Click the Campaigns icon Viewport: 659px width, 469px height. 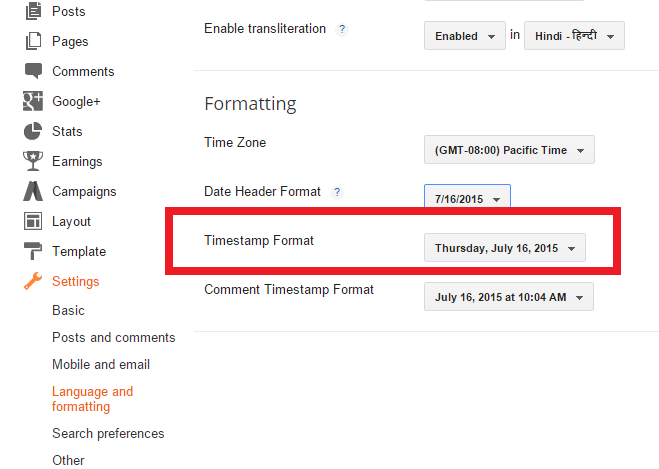coord(33,192)
